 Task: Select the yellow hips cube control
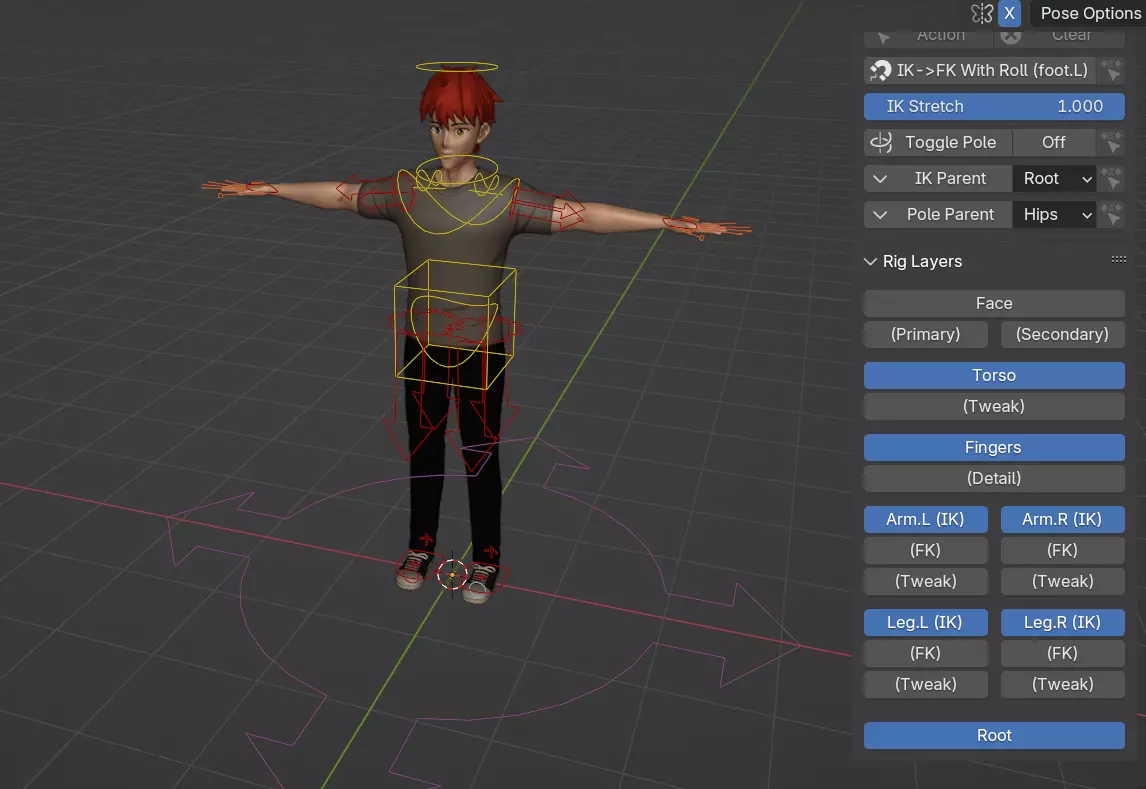(x=455, y=324)
